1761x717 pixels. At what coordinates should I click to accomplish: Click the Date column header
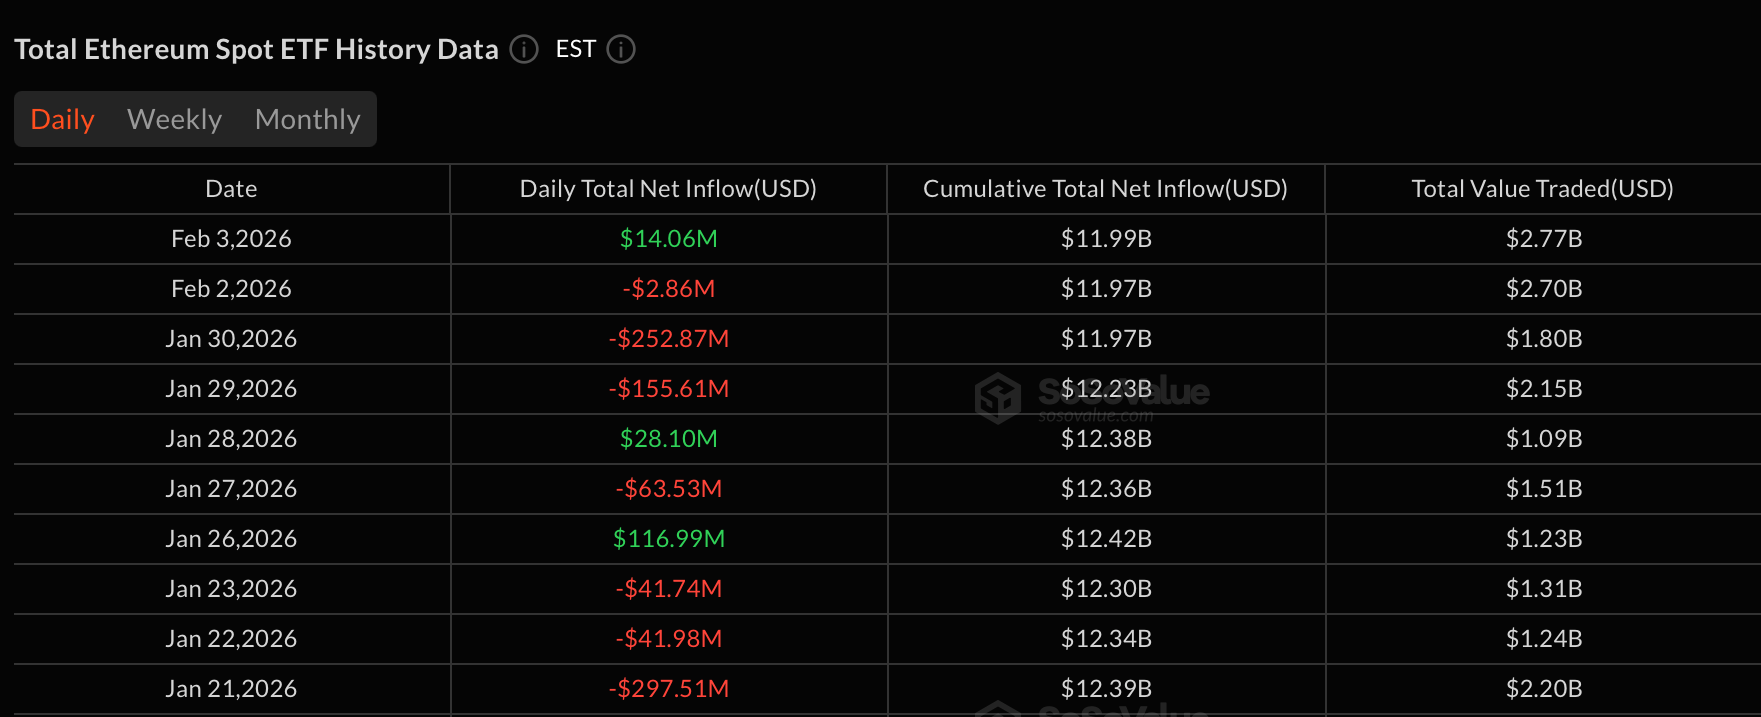click(x=231, y=189)
